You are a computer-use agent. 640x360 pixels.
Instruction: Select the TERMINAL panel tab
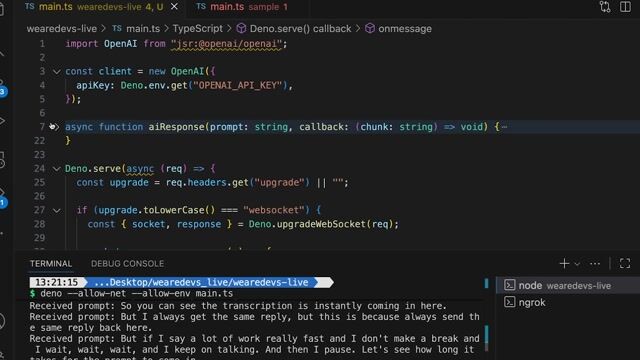[x=51, y=264]
